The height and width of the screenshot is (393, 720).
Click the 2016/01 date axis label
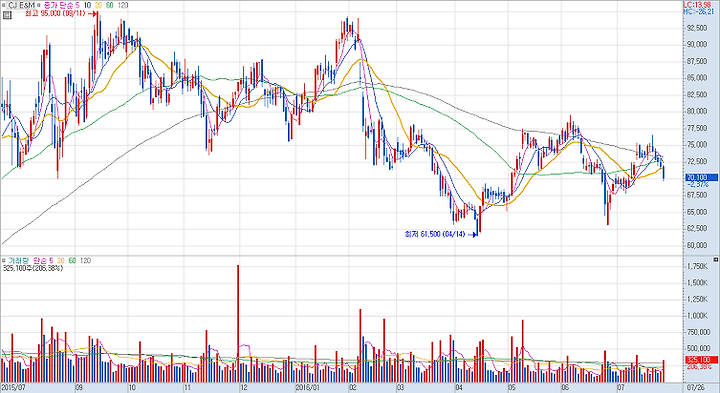(x=308, y=388)
